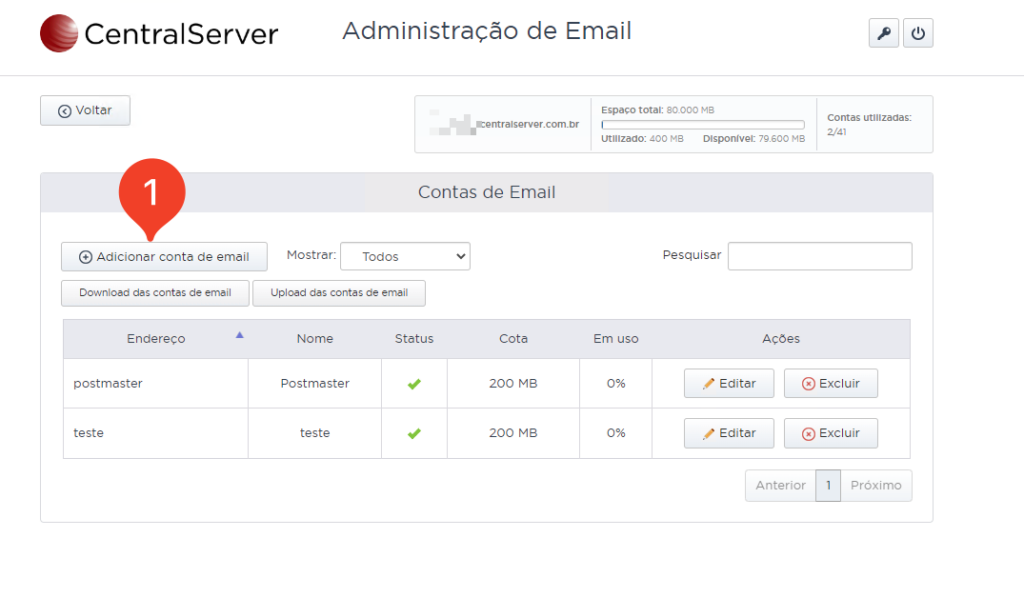Click "Anterior" in the pagination controls

pyautogui.click(x=780, y=485)
